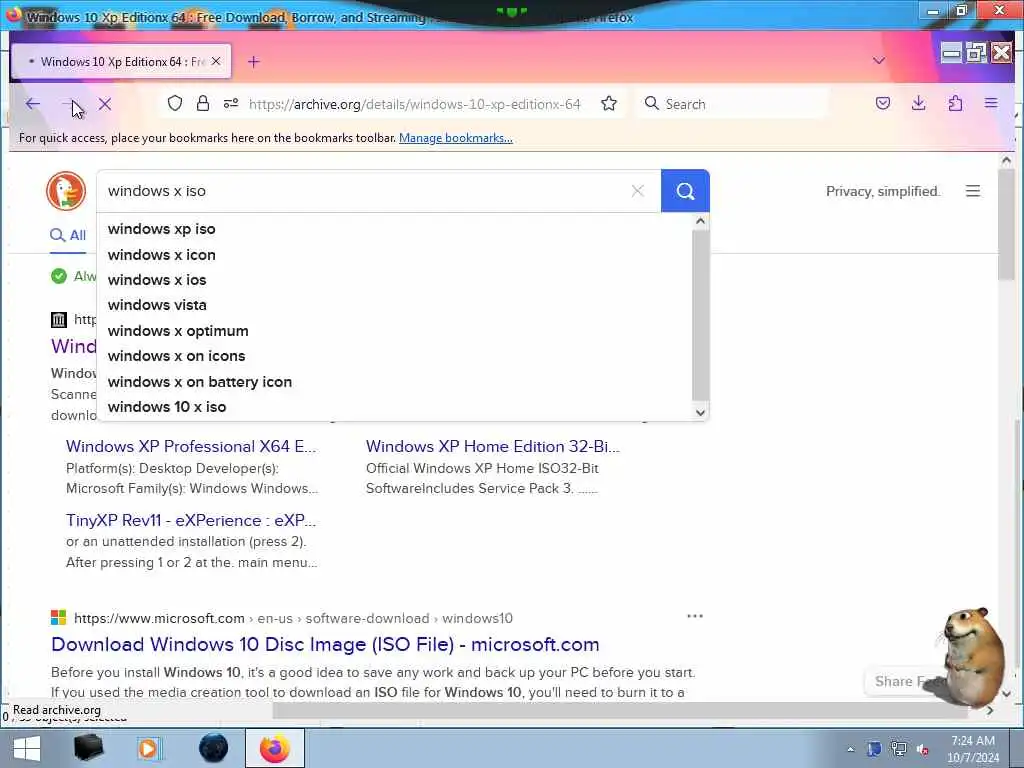Click the muted volume tray icon
Screen dimensions: 1024x768
pyautogui.click(x=922, y=750)
